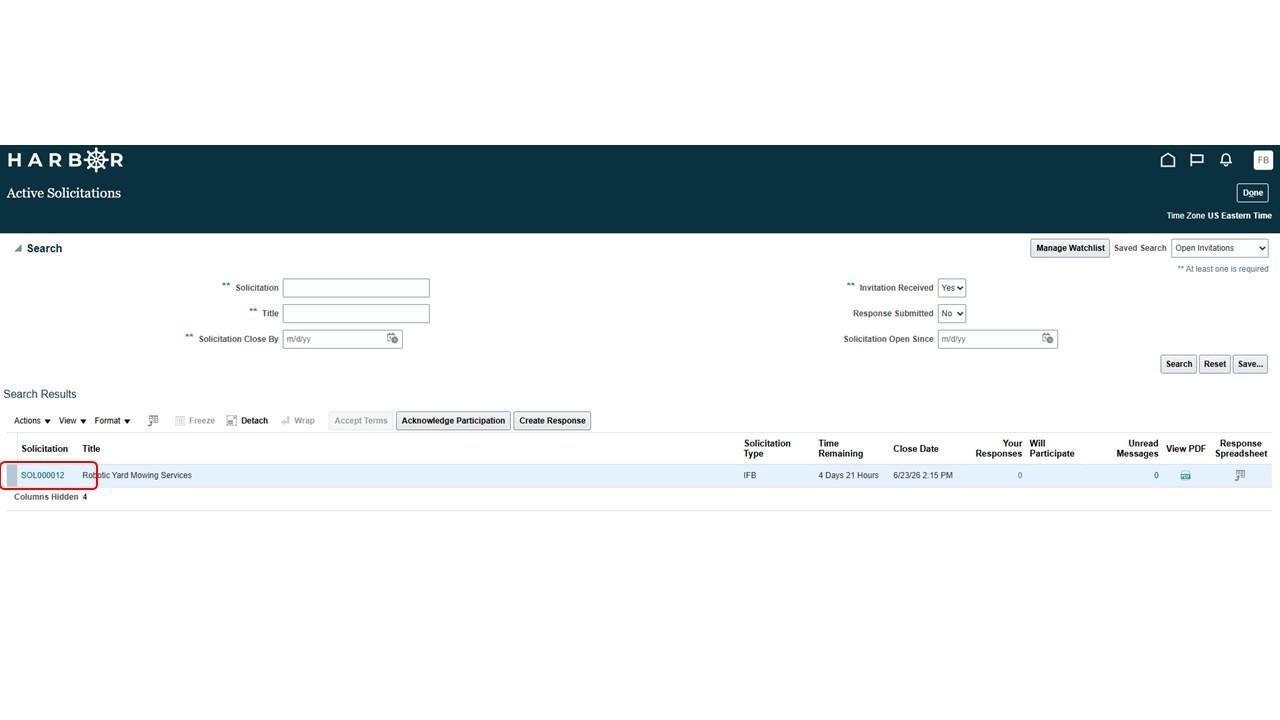Open the Favorites flag icon
The image size is (1280, 720).
(1196, 160)
